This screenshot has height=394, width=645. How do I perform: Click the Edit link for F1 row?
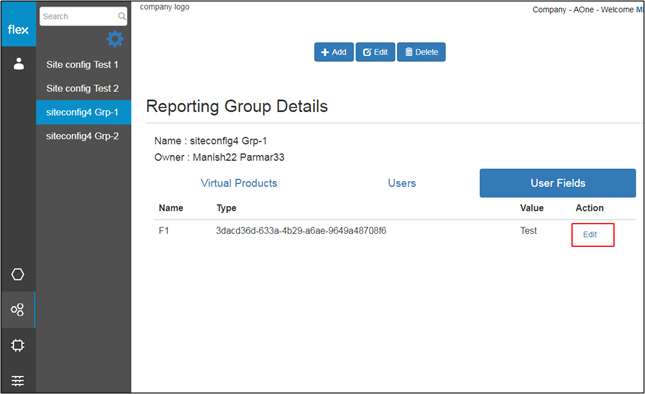click(590, 234)
